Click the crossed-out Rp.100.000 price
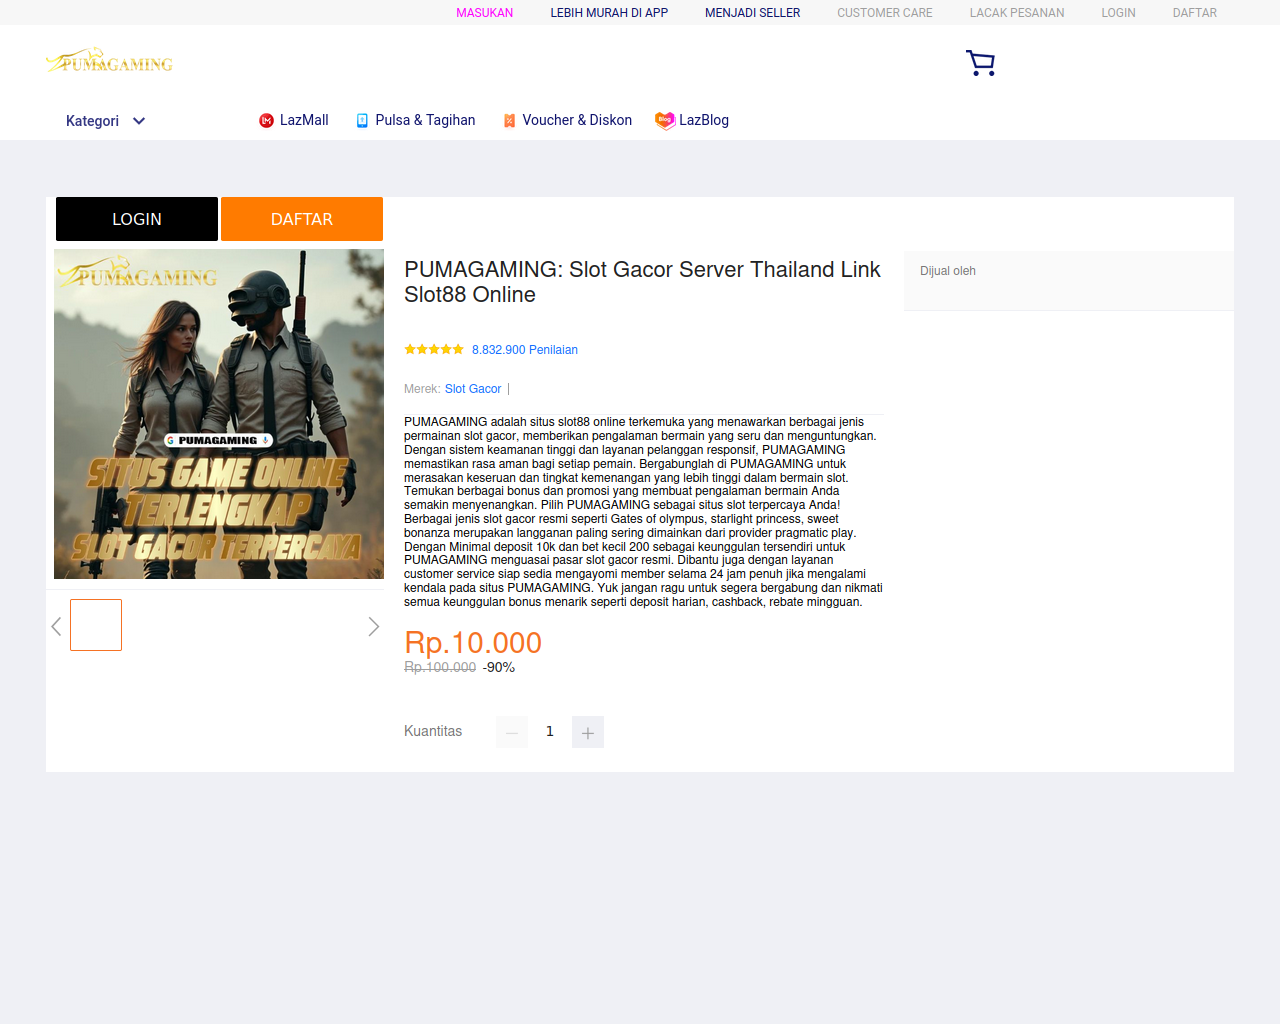Image resolution: width=1280 pixels, height=1024 pixels. [x=440, y=667]
